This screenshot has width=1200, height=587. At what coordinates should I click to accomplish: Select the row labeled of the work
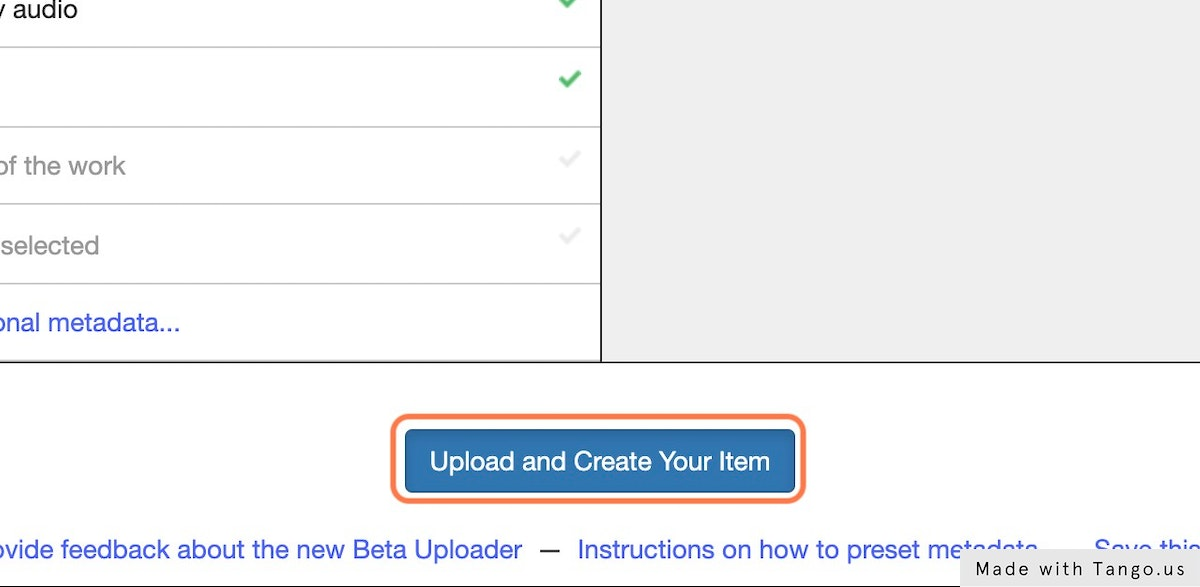[x=62, y=166]
